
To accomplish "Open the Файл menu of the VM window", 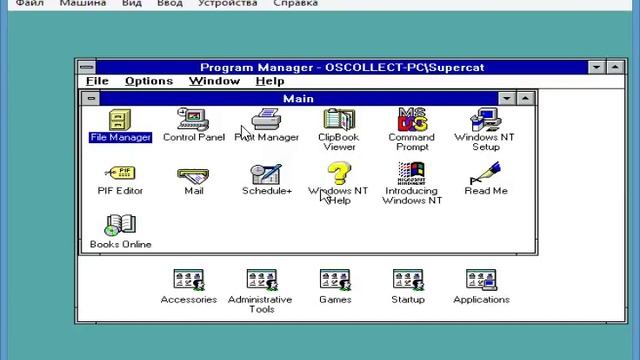I will (x=30, y=3).
